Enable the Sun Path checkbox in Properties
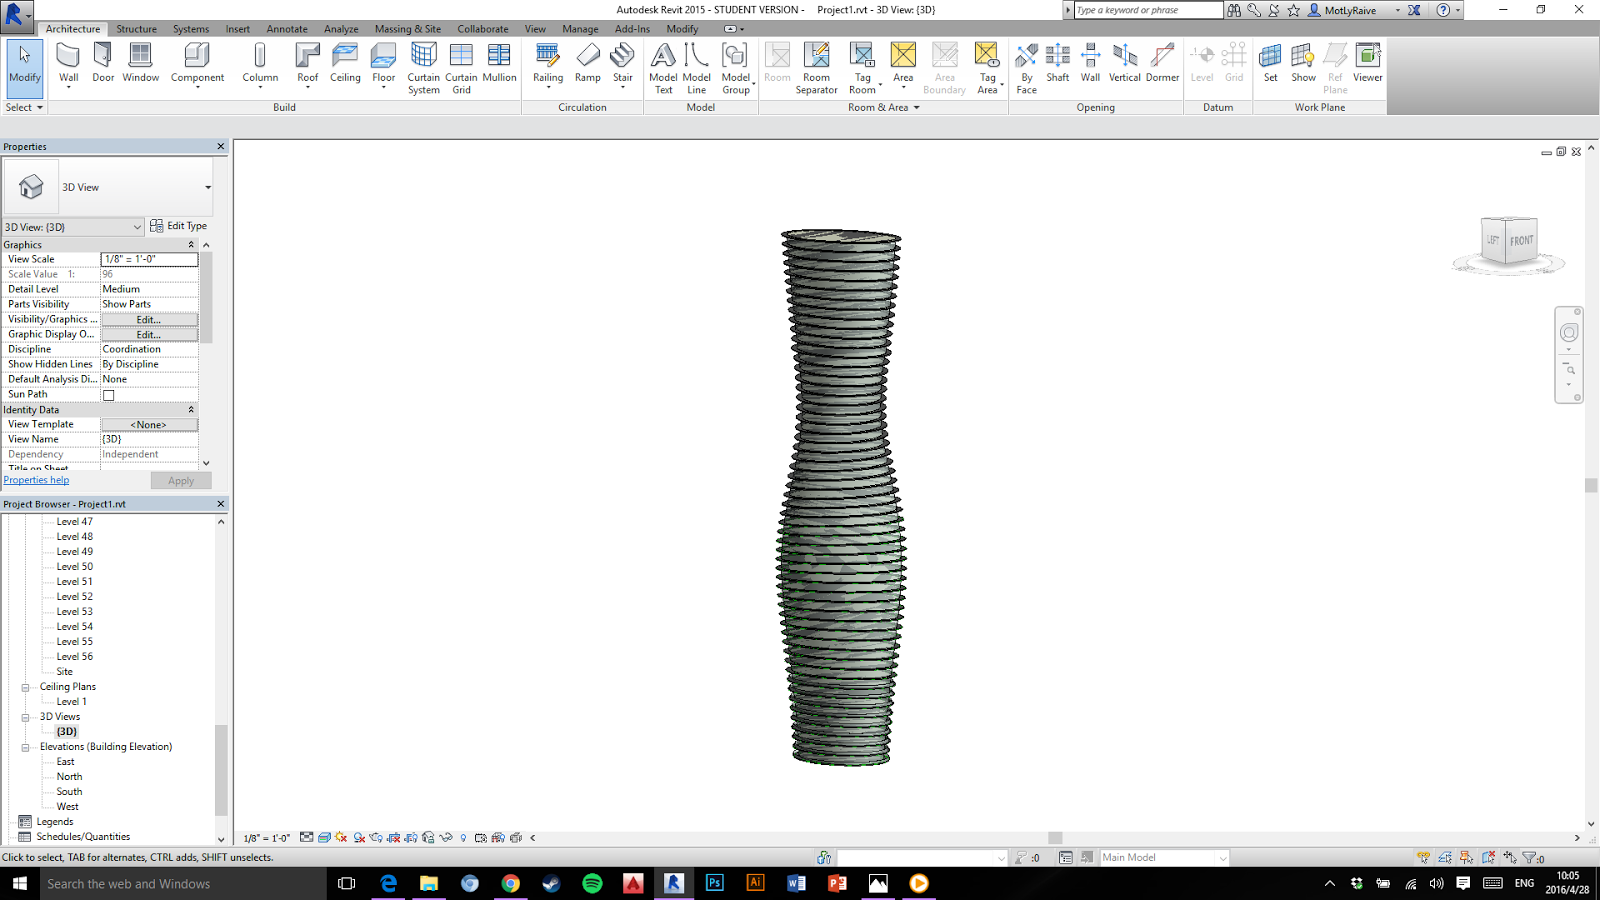 107,394
